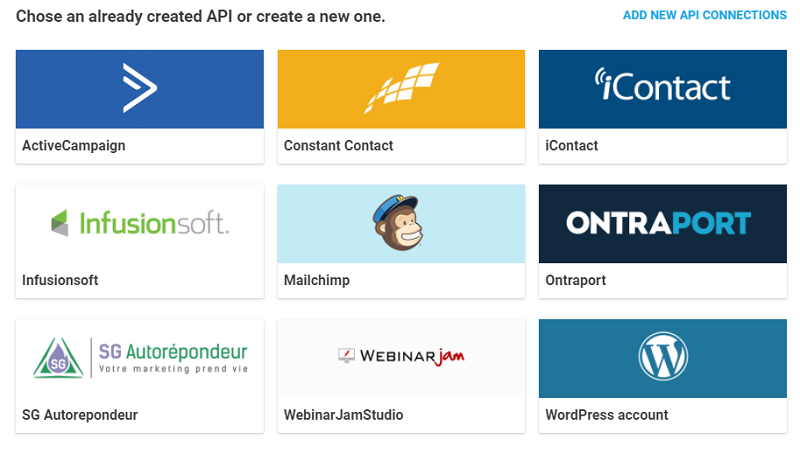This screenshot has width=800, height=453.
Task: Select the WordPress logo tile
Action: 663,359
